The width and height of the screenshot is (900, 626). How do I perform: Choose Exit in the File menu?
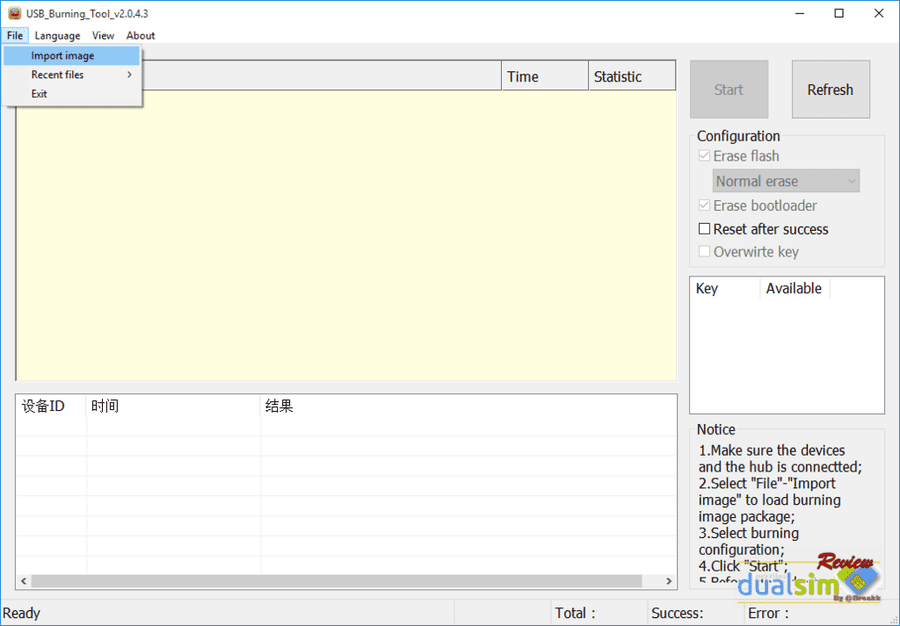(x=72, y=94)
